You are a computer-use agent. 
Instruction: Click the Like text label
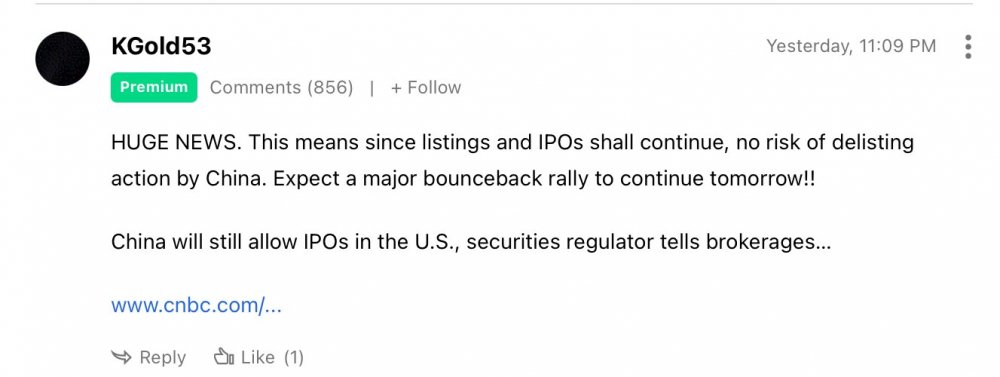[x=258, y=357]
